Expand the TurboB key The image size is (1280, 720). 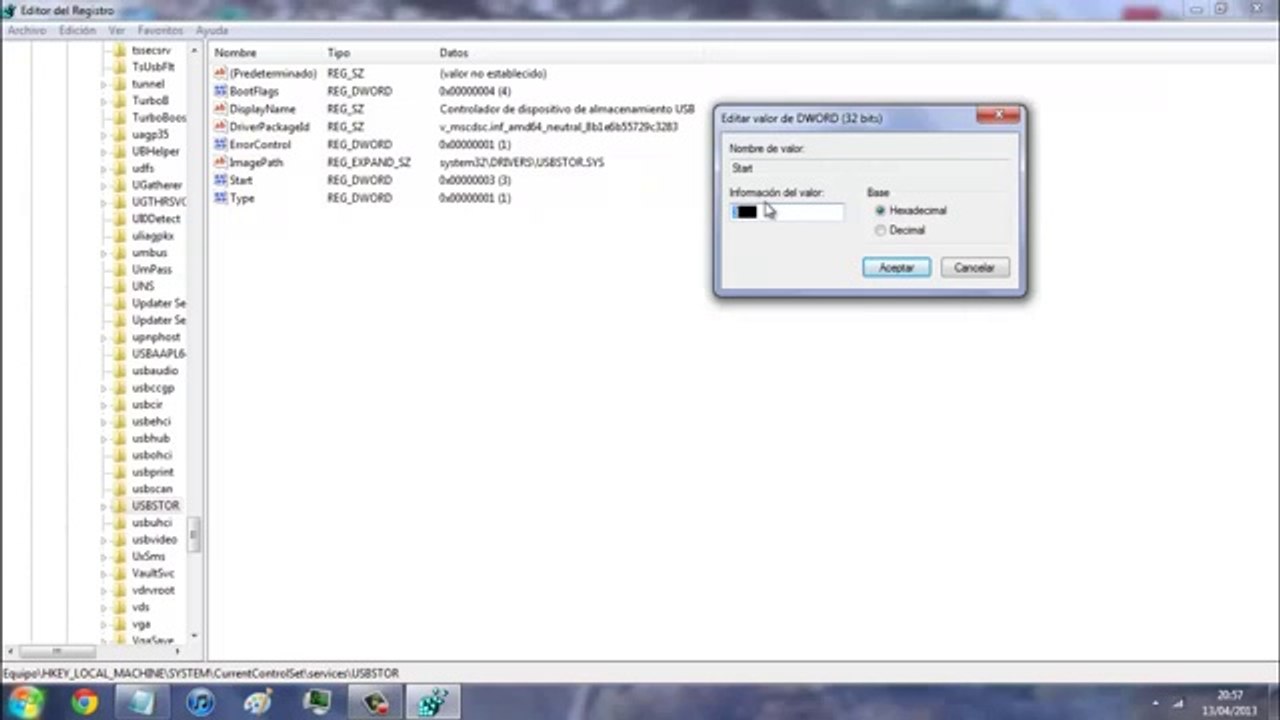tap(103, 101)
